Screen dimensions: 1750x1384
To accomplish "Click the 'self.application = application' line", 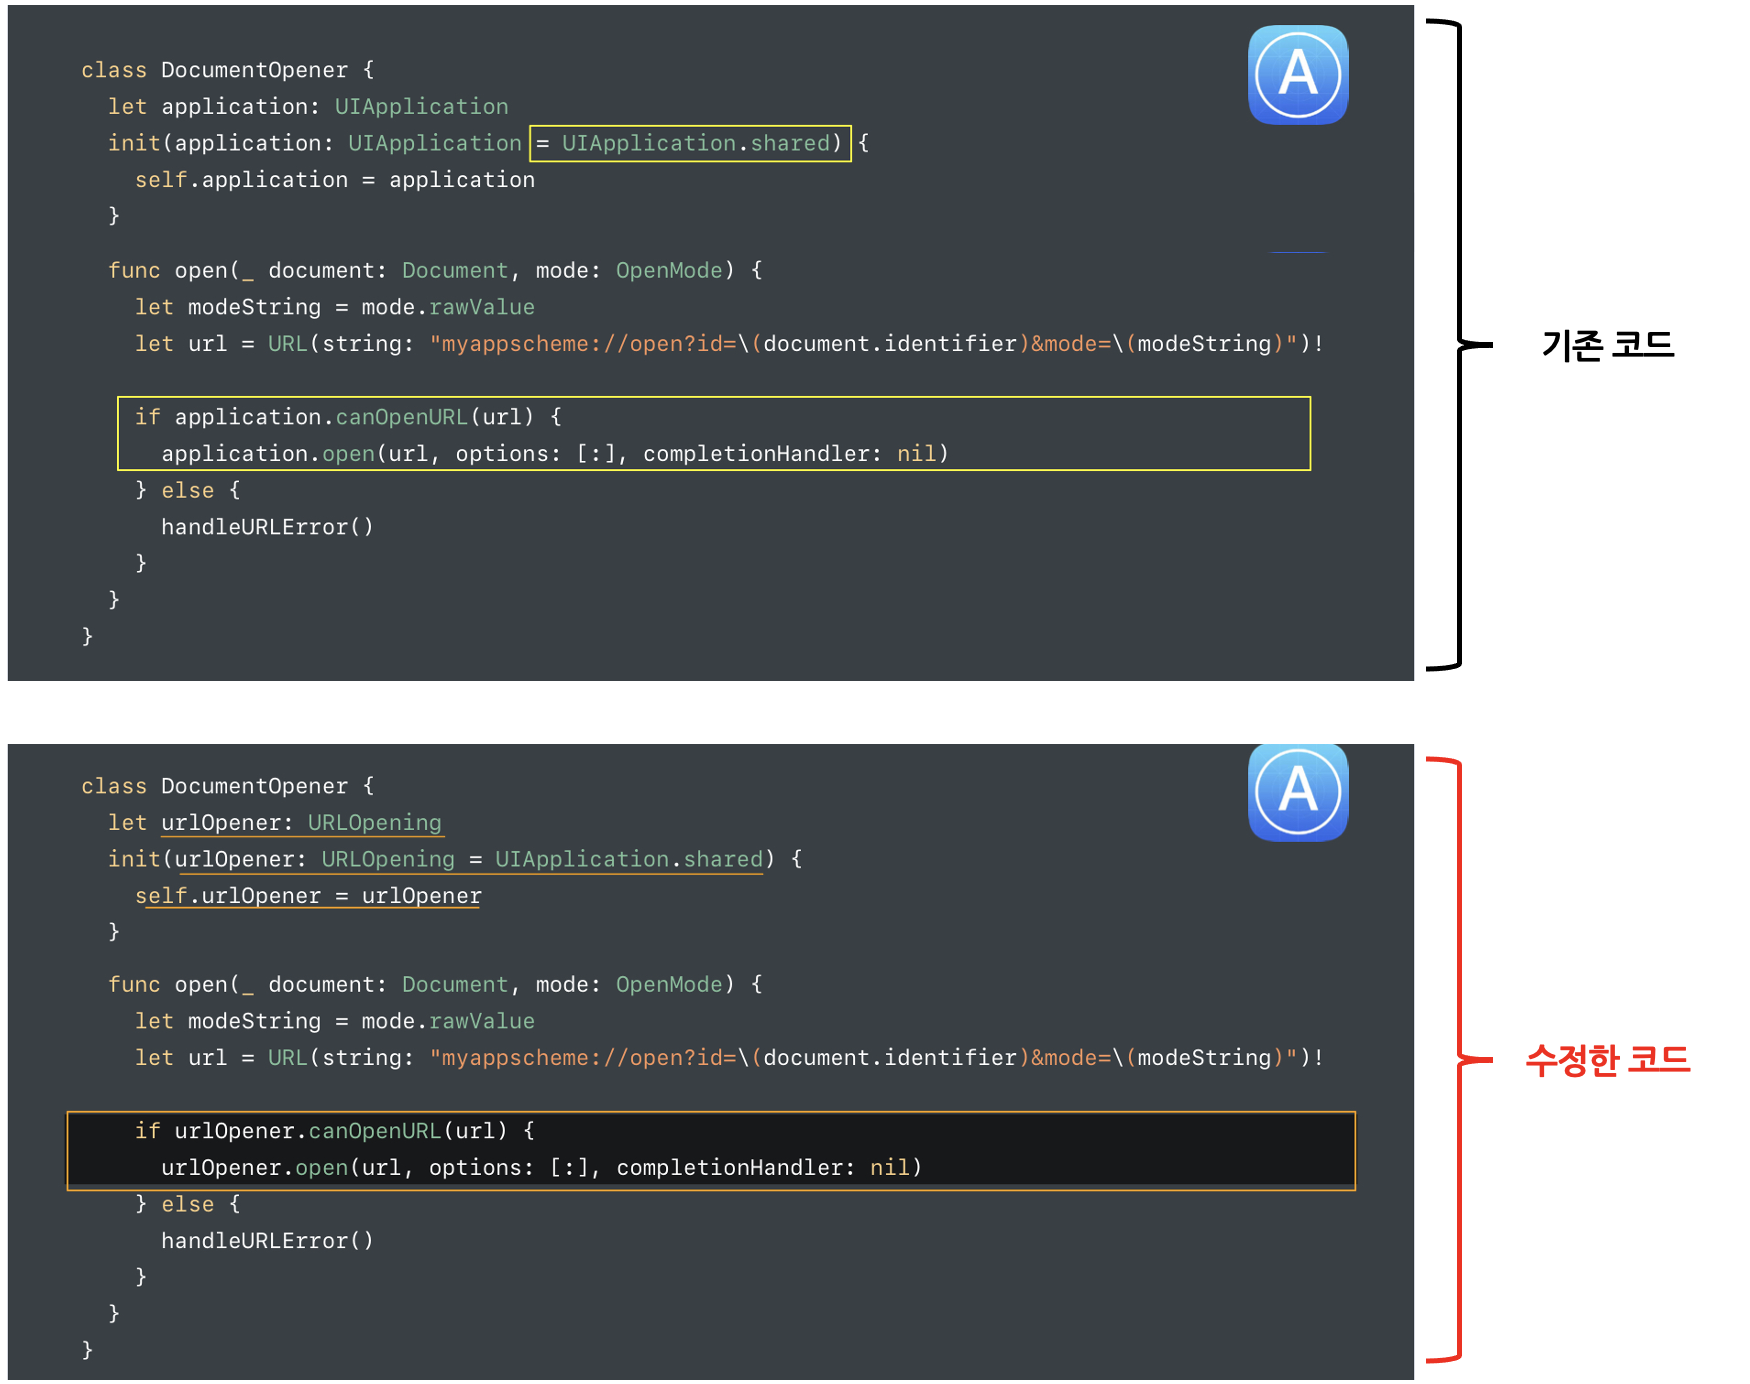I will tap(335, 180).
